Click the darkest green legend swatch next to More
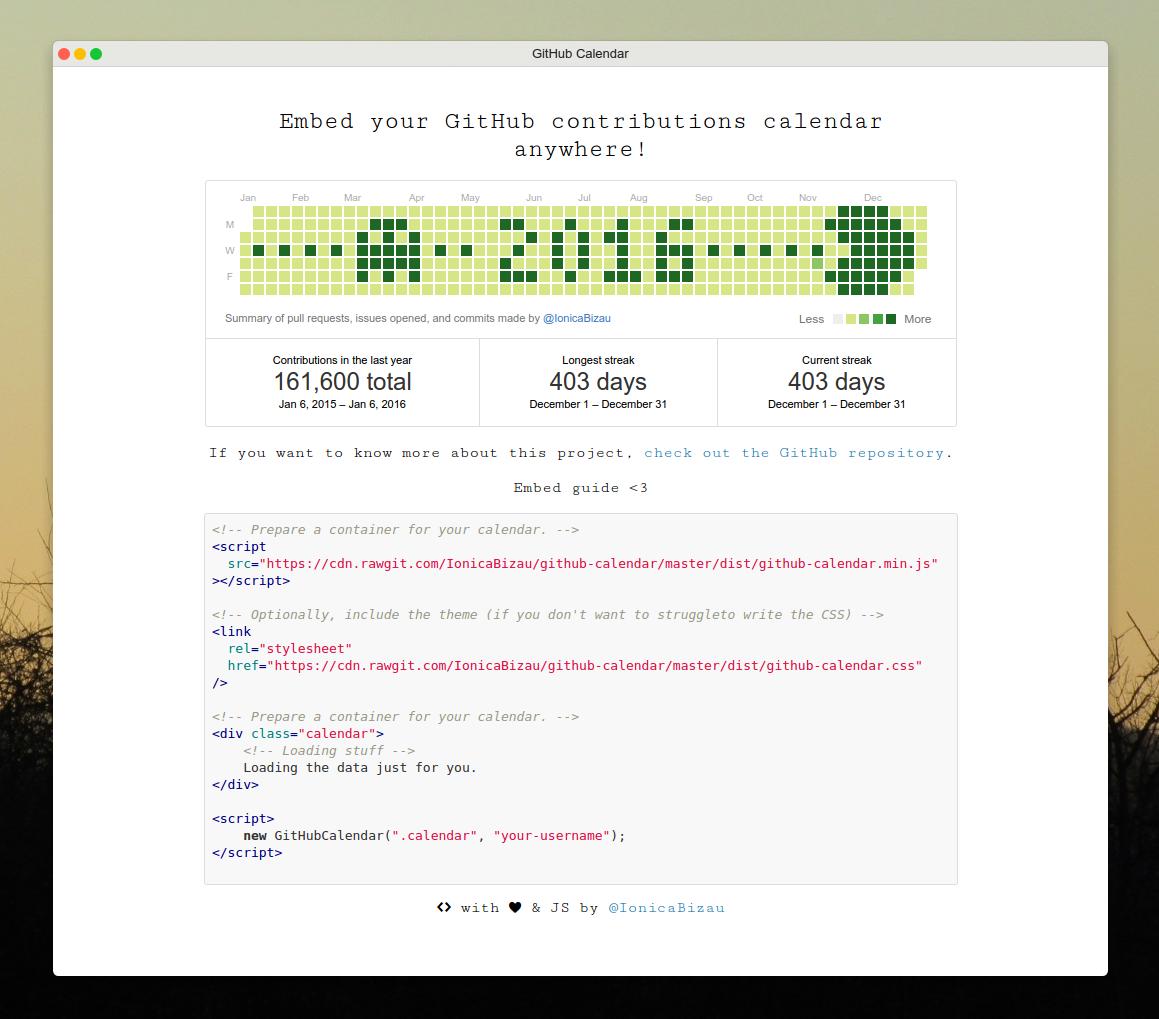1159x1019 pixels. click(891, 319)
